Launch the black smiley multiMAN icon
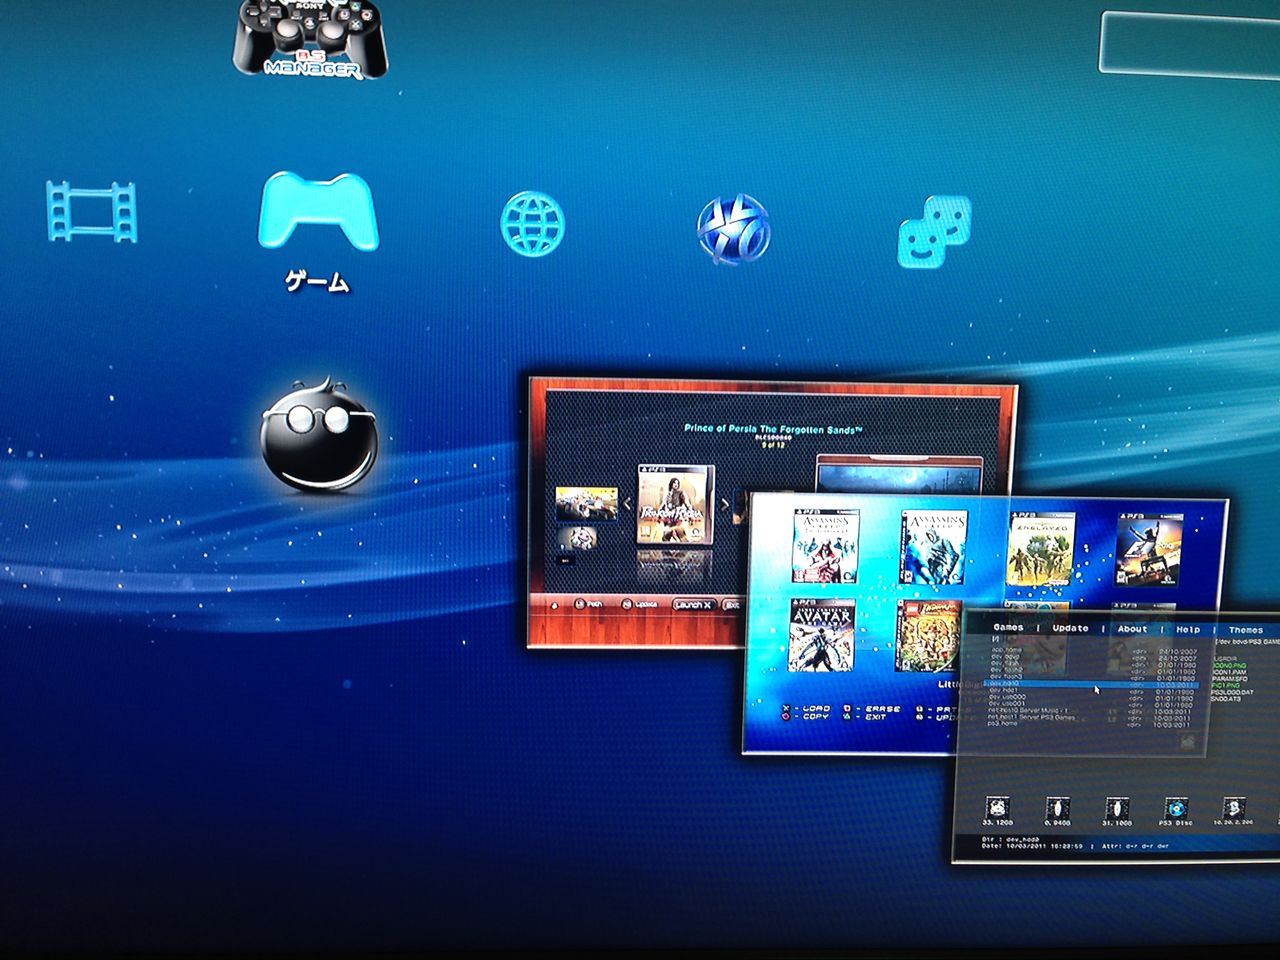Screen dimensions: 1280x960 click(319, 435)
